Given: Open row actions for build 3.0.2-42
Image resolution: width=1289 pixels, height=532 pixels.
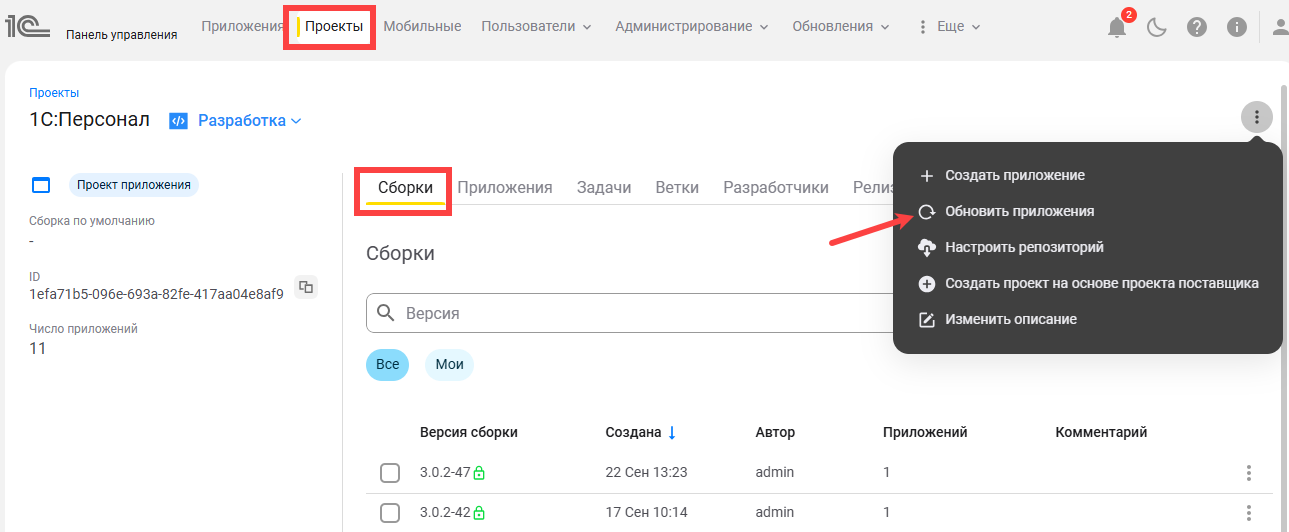Looking at the screenshot, I should point(1248,513).
